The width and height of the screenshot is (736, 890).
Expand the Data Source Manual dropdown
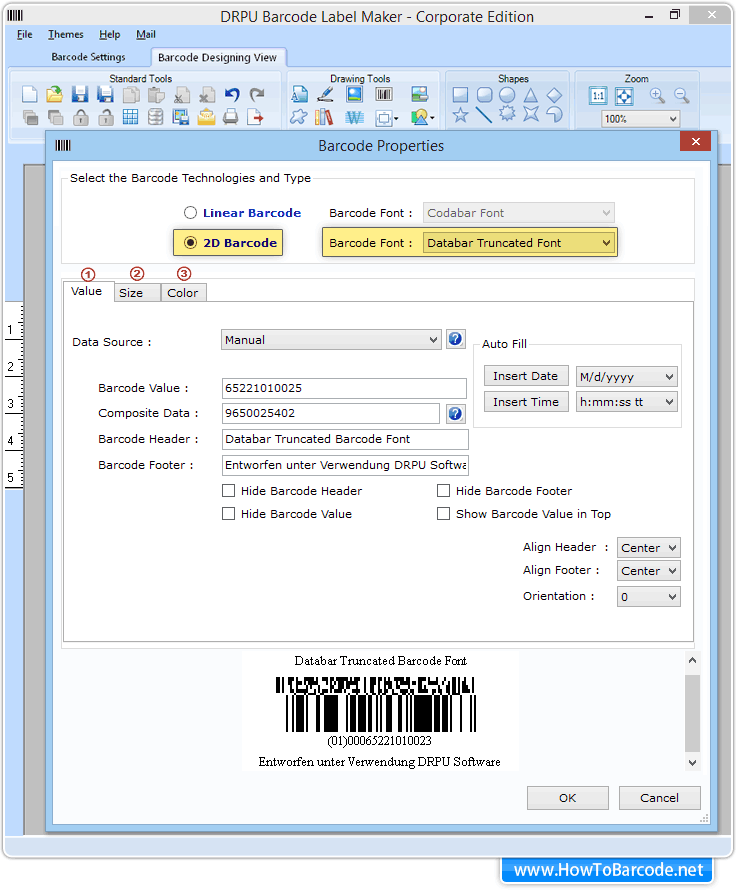tap(330, 340)
